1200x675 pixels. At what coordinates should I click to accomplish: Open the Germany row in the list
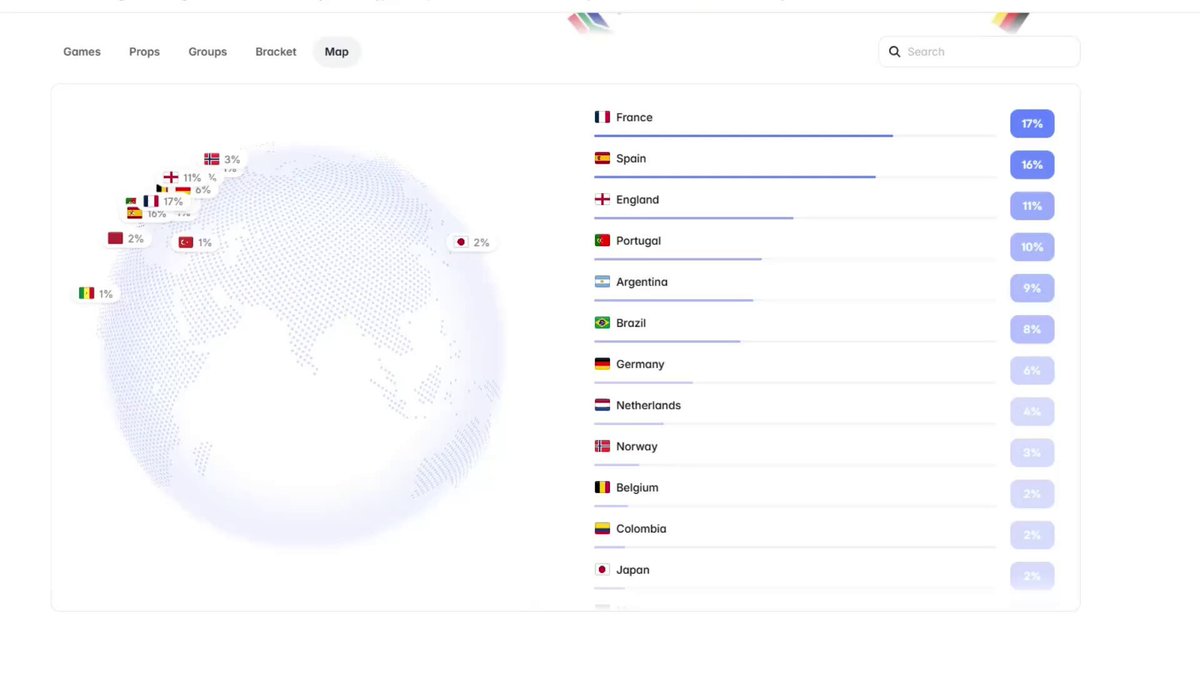pyautogui.click(x=824, y=370)
